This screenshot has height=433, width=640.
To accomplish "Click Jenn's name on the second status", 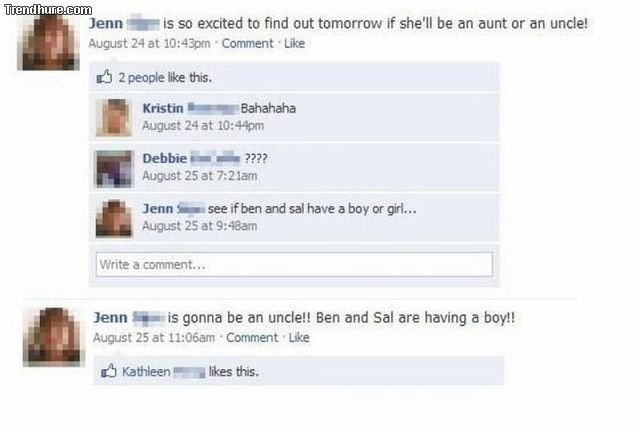I will 110,318.
